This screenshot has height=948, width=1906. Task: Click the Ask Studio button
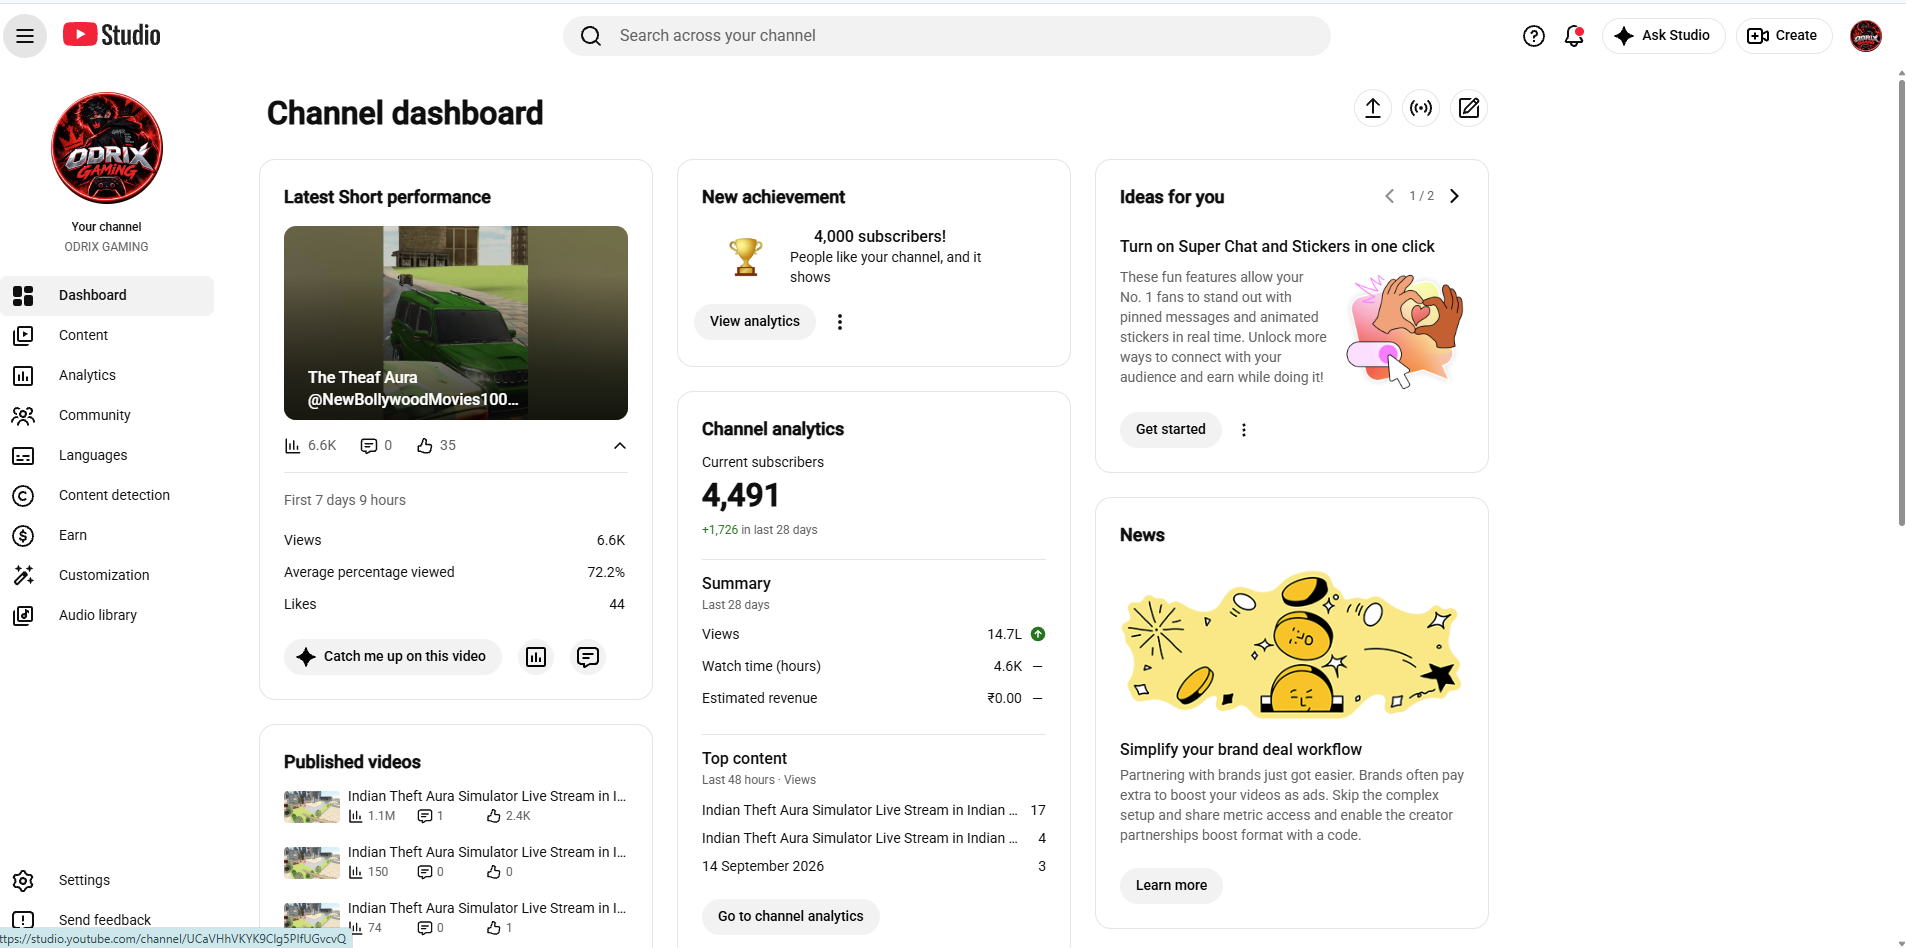(x=1663, y=36)
